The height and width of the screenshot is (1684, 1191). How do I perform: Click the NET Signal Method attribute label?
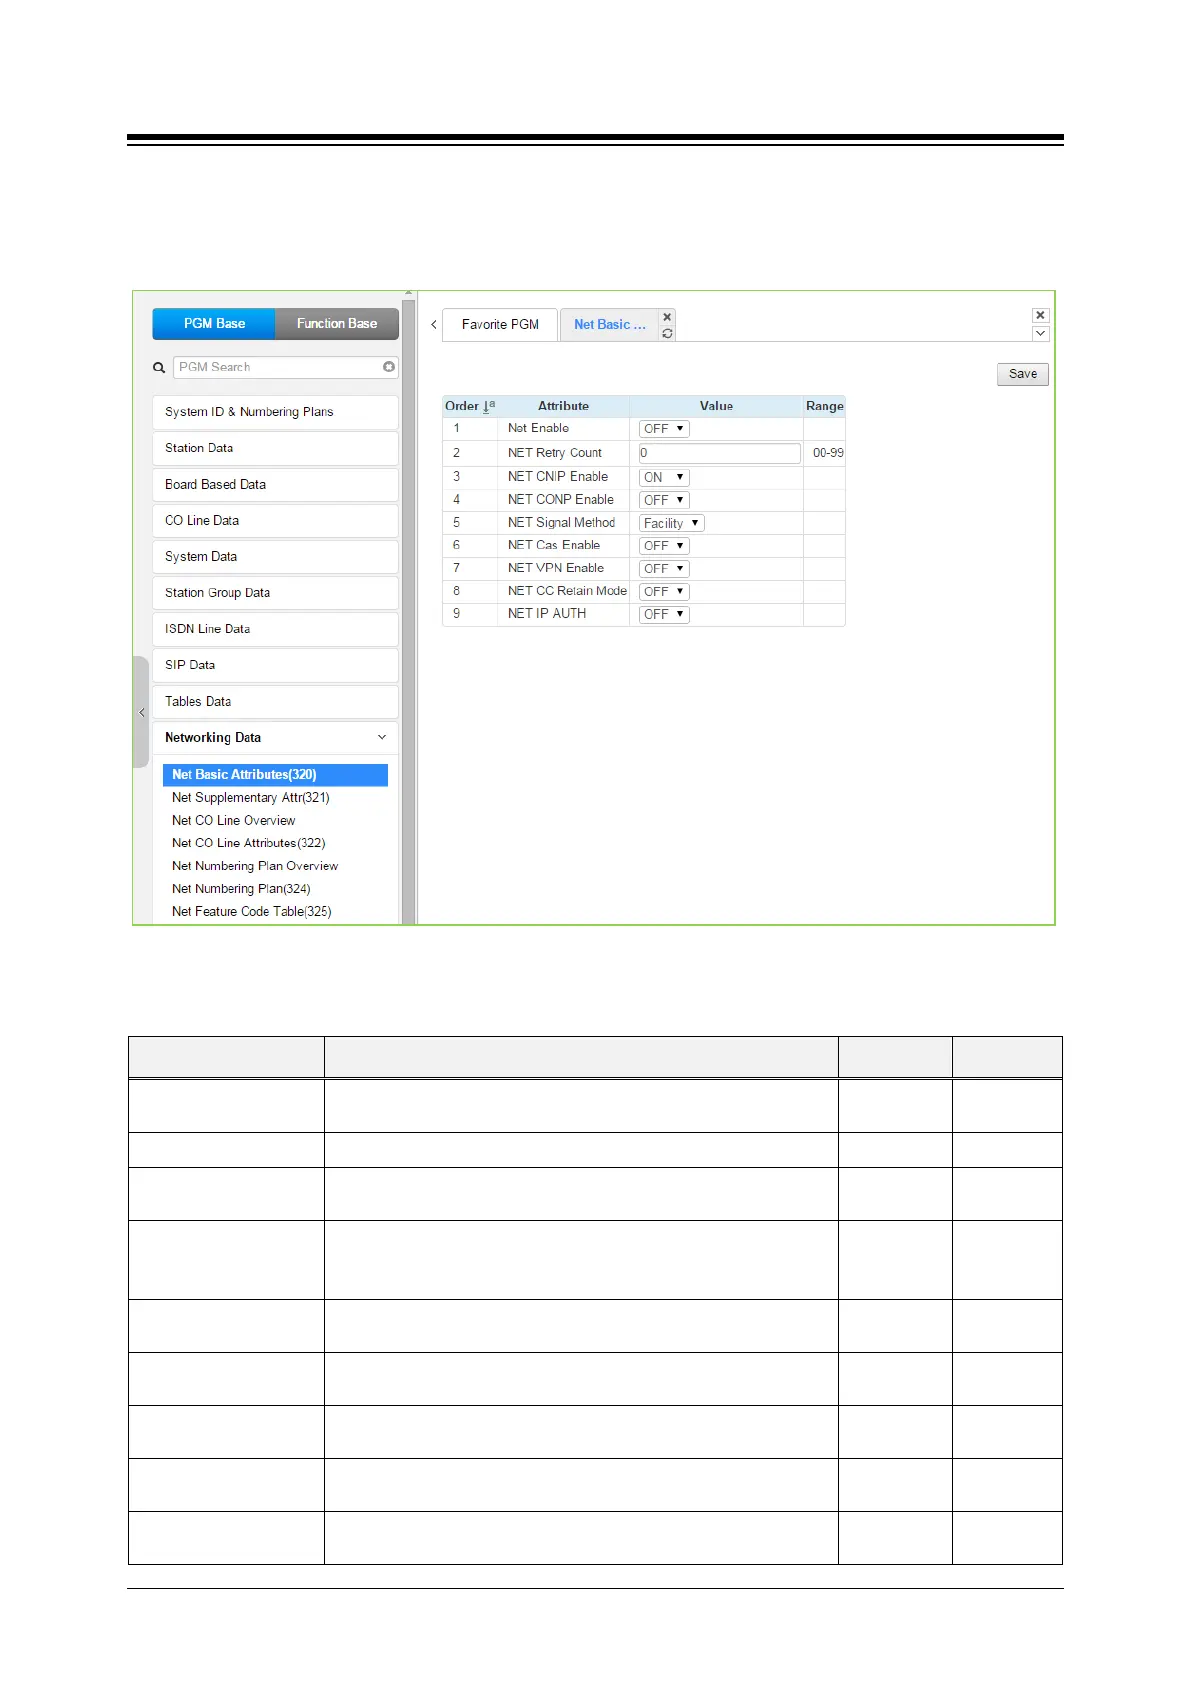click(x=561, y=523)
